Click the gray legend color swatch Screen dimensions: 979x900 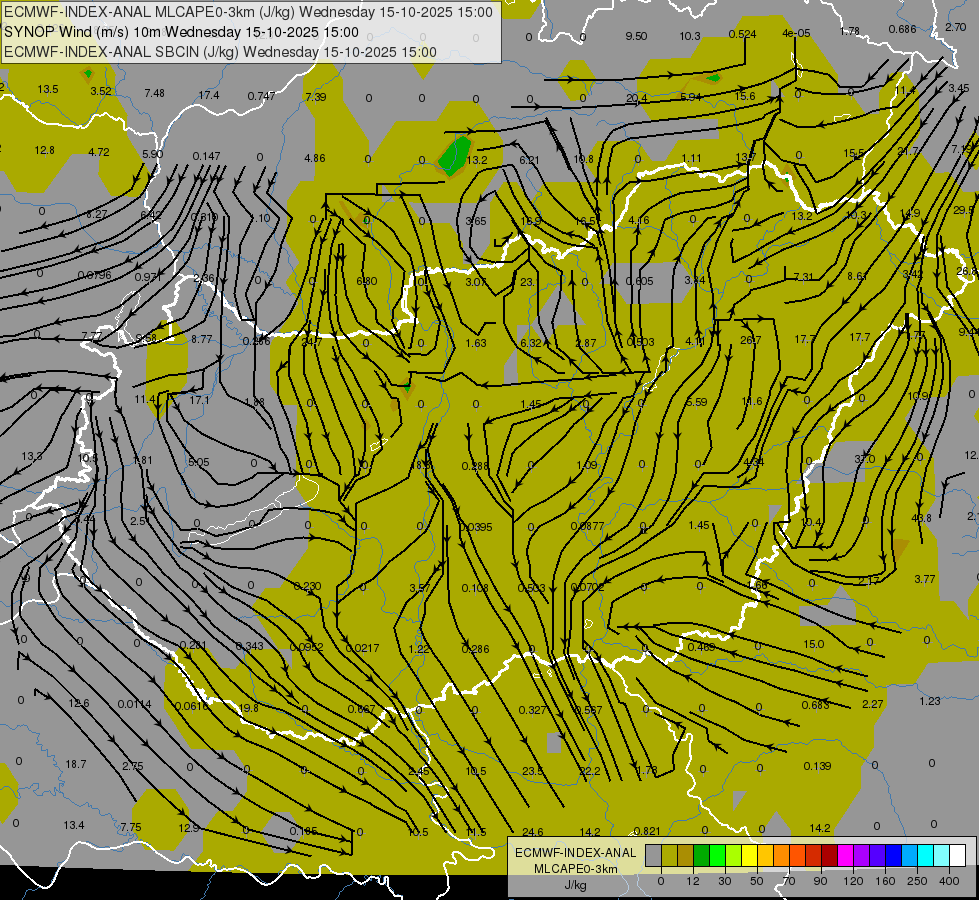pos(653,856)
